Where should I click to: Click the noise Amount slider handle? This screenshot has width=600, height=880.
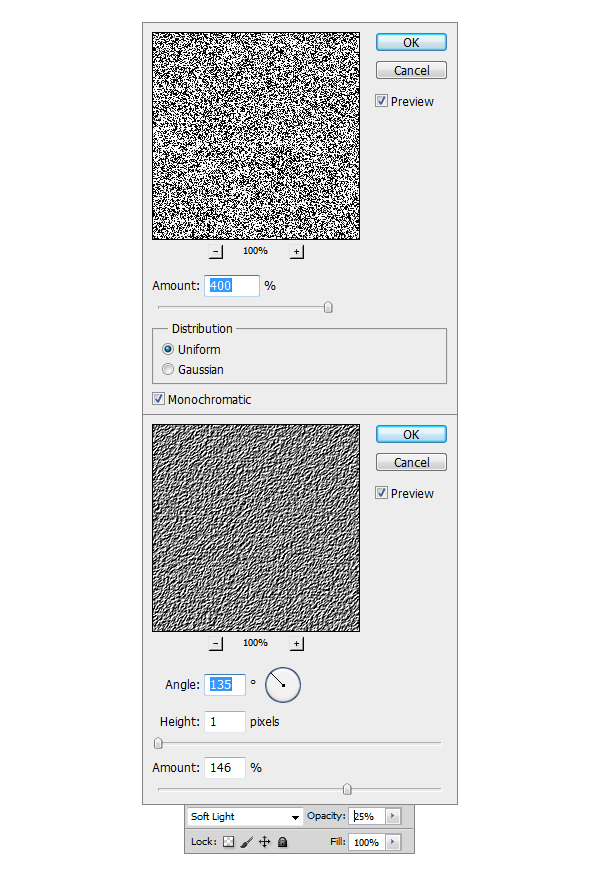[x=328, y=307]
